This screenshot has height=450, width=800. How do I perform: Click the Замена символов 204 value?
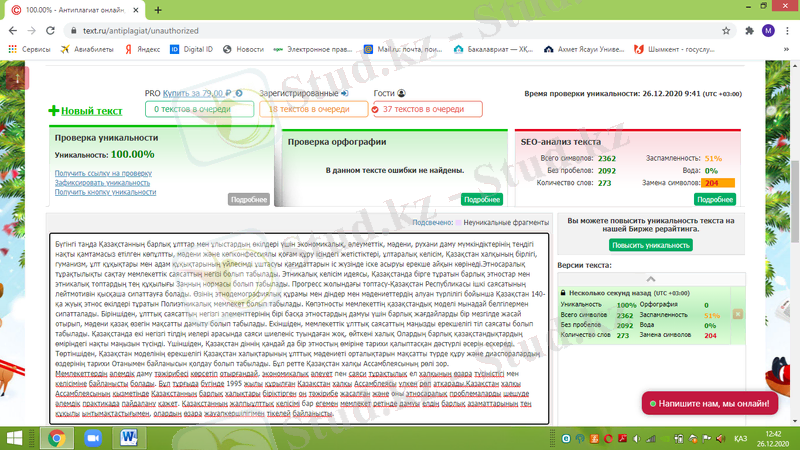[x=718, y=183]
